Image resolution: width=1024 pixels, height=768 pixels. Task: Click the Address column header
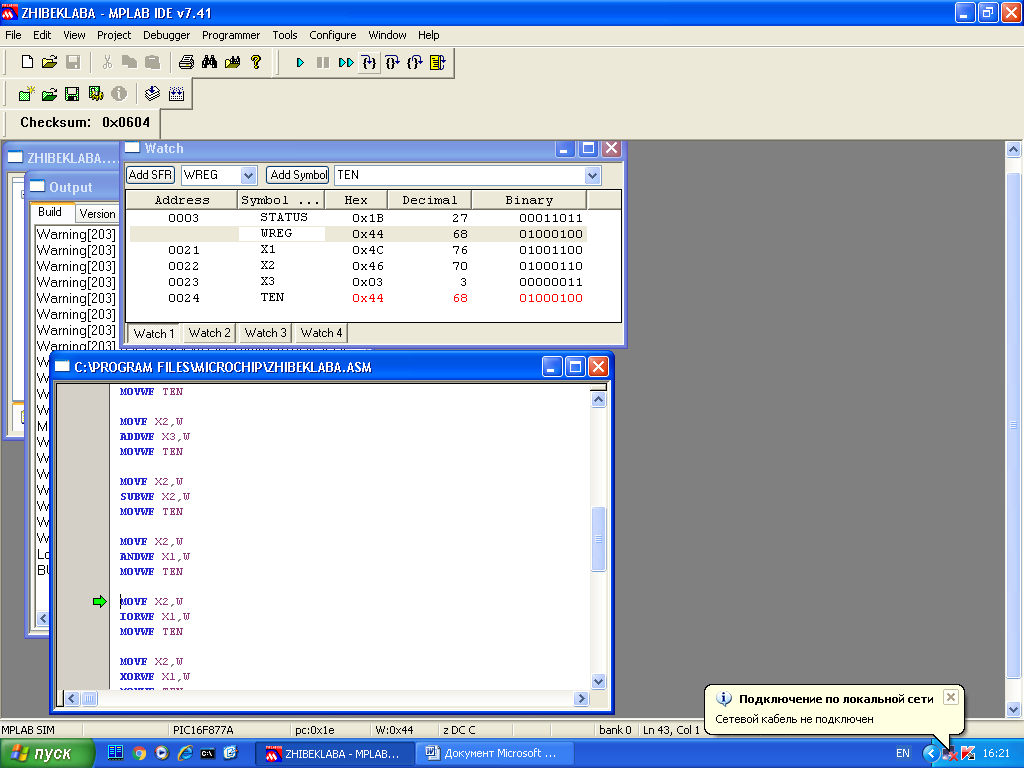(x=182, y=200)
